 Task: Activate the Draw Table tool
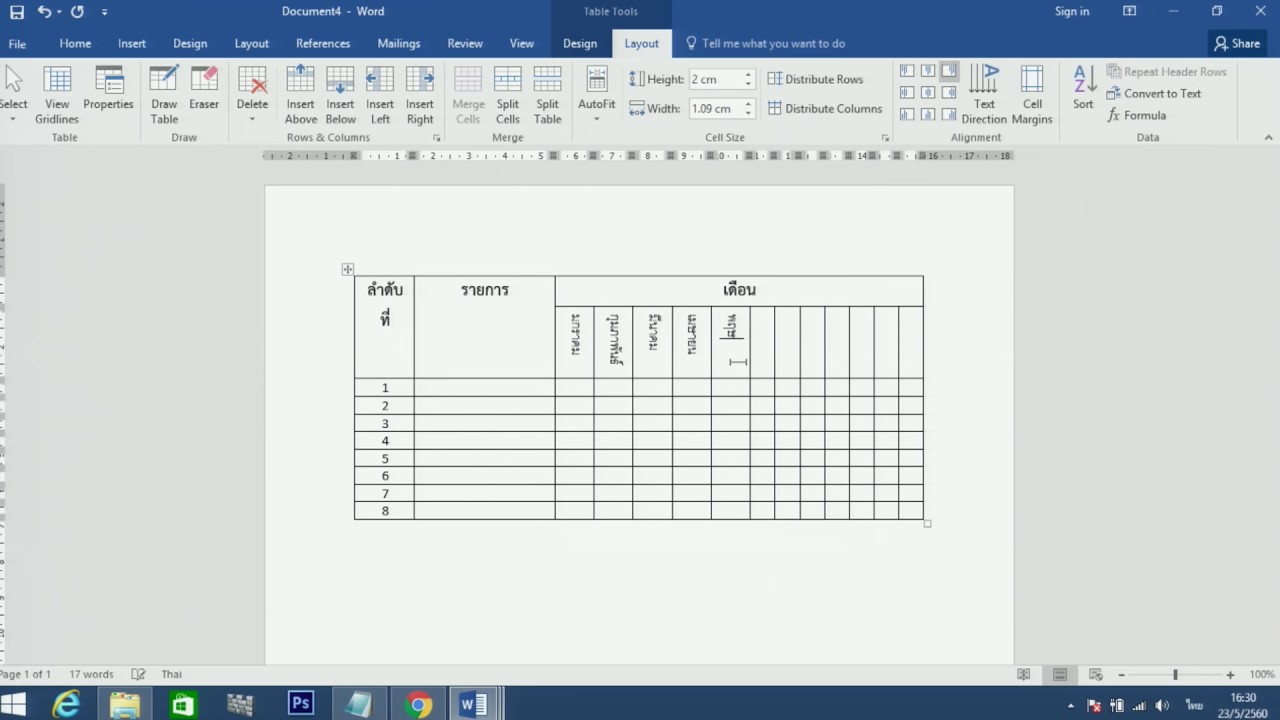tap(164, 96)
